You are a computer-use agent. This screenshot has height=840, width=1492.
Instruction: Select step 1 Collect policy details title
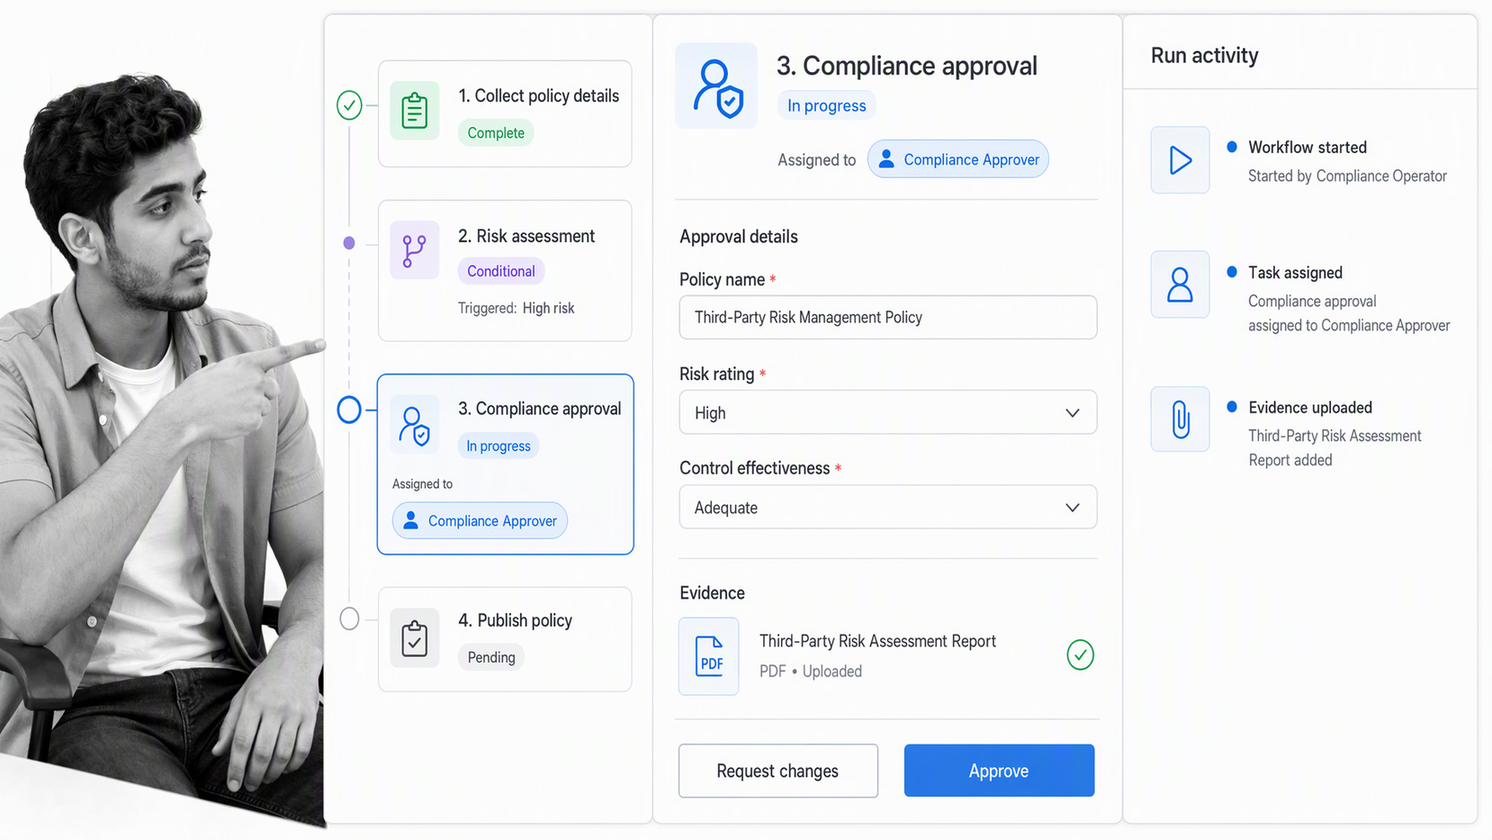point(539,96)
